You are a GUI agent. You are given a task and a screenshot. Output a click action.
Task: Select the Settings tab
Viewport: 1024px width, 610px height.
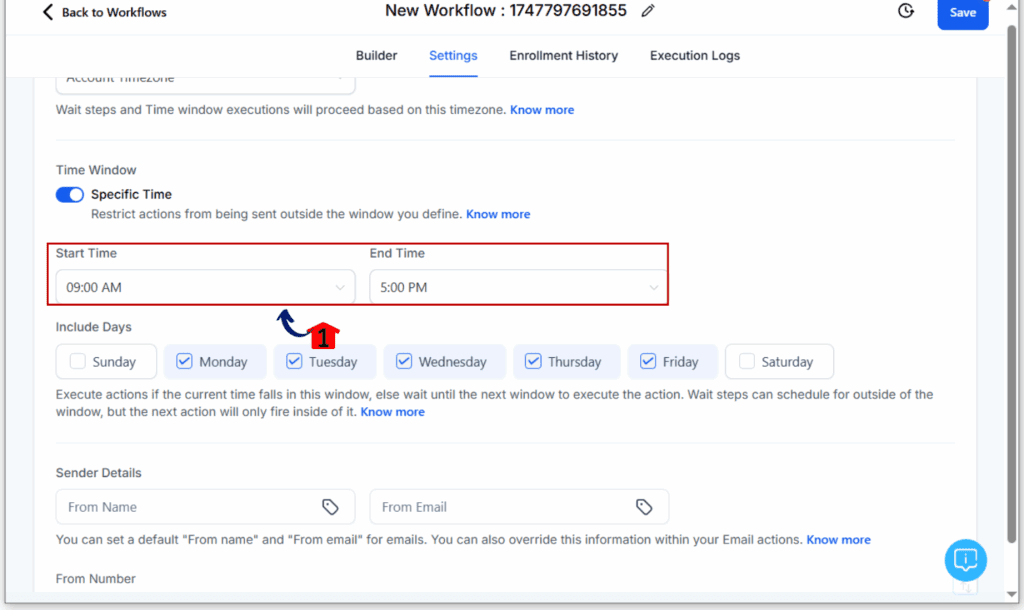(453, 56)
